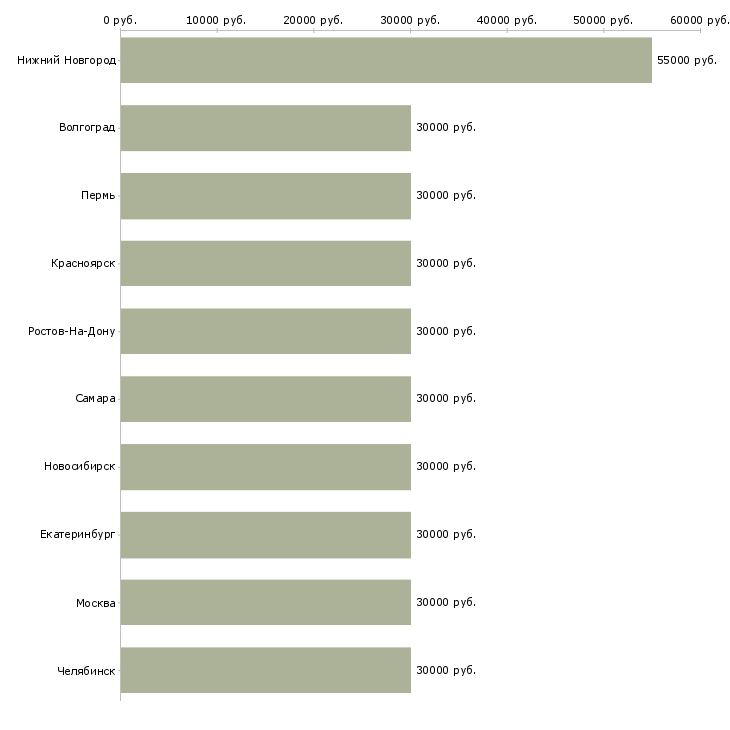Click the Москва bar

click(265, 602)
